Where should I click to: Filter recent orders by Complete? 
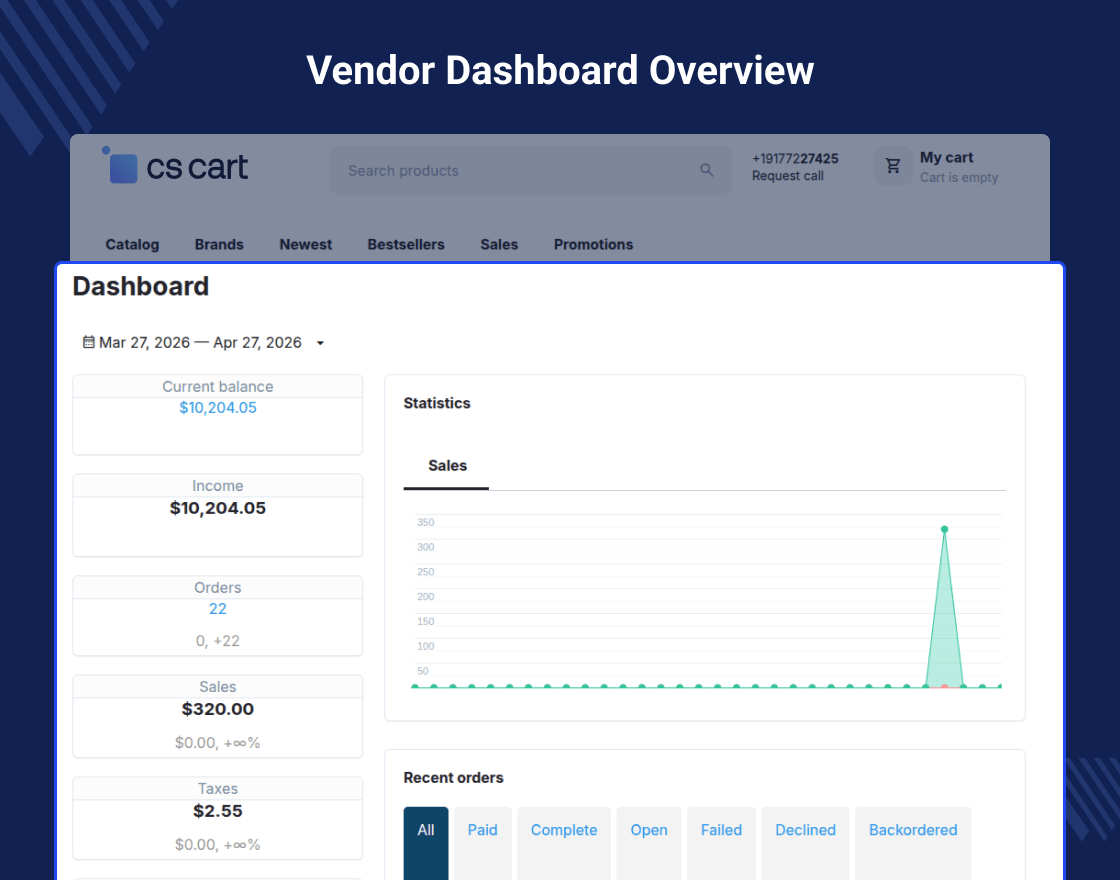point(564,843)
